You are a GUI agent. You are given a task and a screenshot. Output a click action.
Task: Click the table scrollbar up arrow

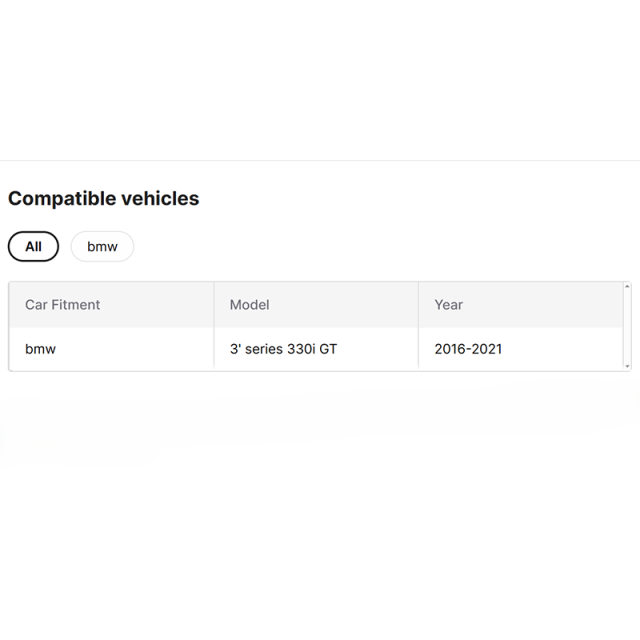click(627, 287)
